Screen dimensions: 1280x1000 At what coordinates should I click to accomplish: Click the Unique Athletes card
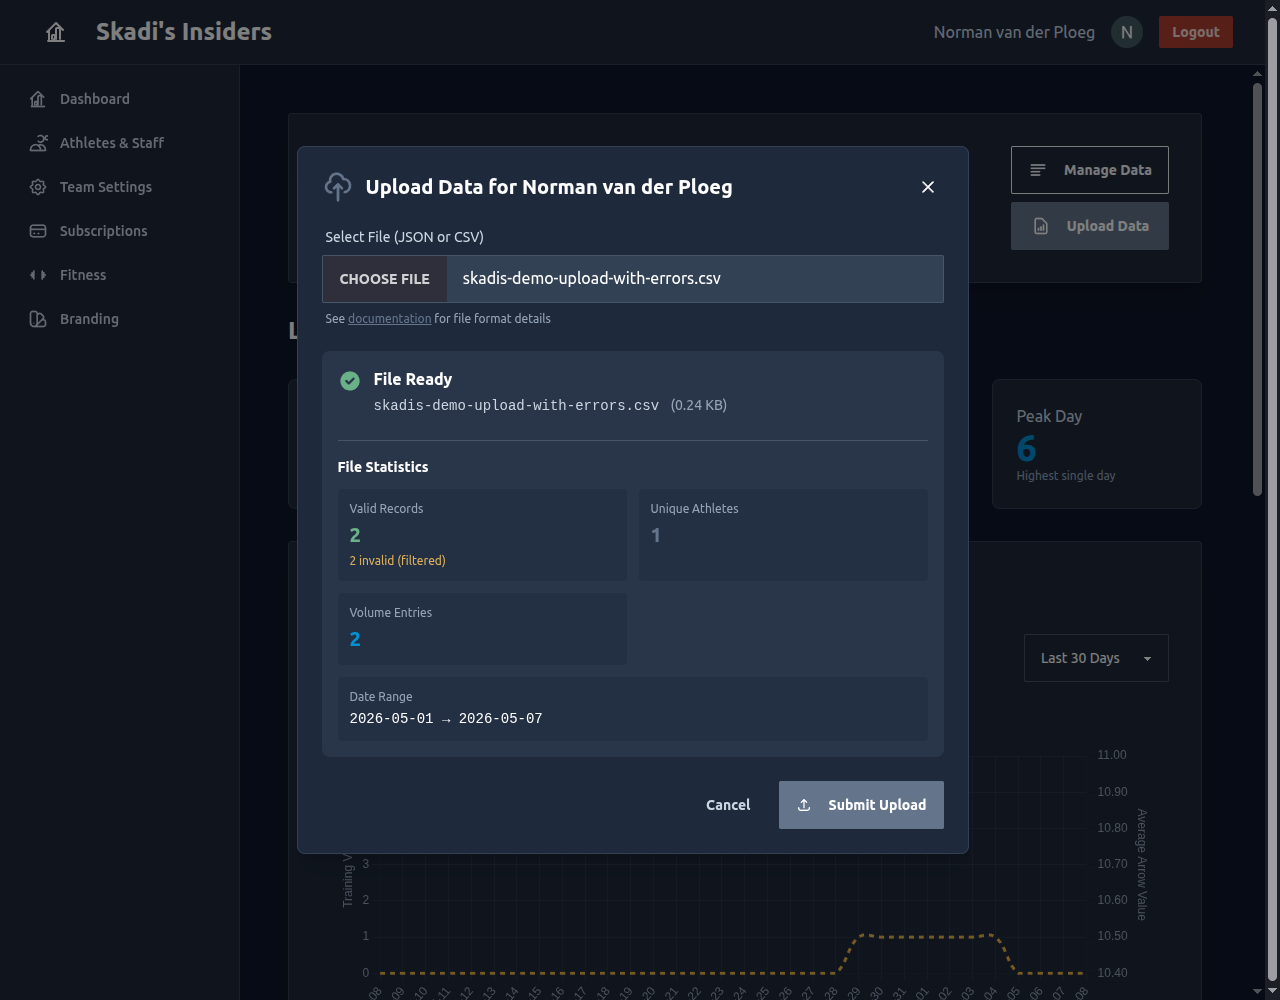783,535
